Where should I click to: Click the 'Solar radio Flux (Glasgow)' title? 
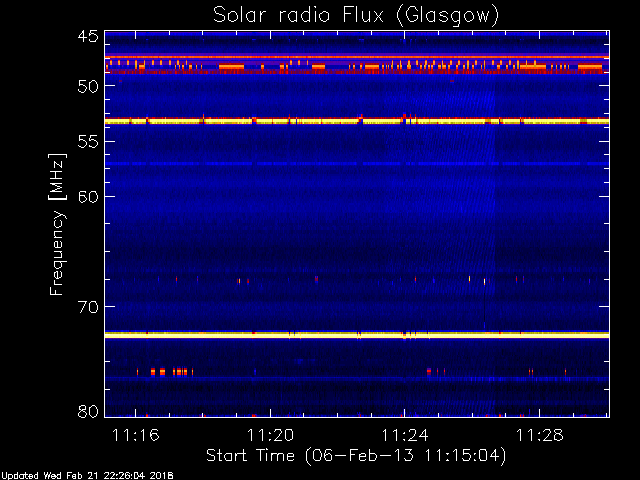356,16
